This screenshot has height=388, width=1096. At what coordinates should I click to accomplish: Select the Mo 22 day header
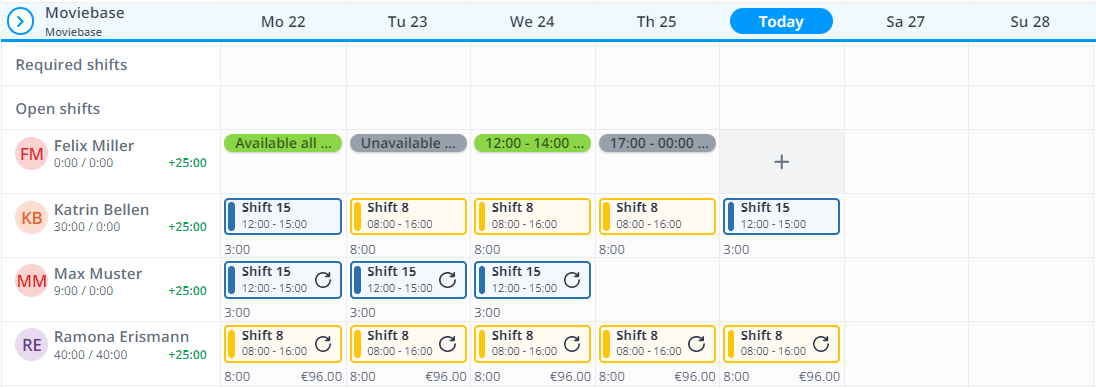pos(283,22)
